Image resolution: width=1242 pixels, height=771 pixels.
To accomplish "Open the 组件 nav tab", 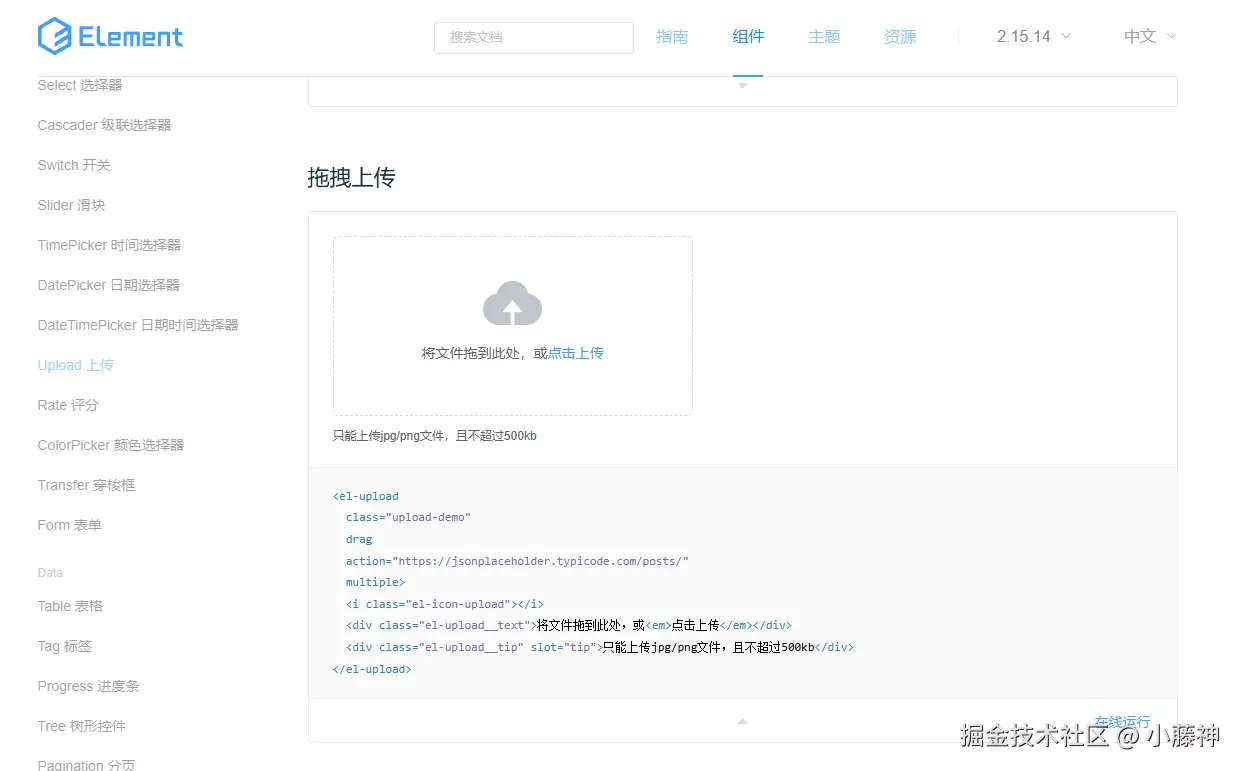I will 748,37.
